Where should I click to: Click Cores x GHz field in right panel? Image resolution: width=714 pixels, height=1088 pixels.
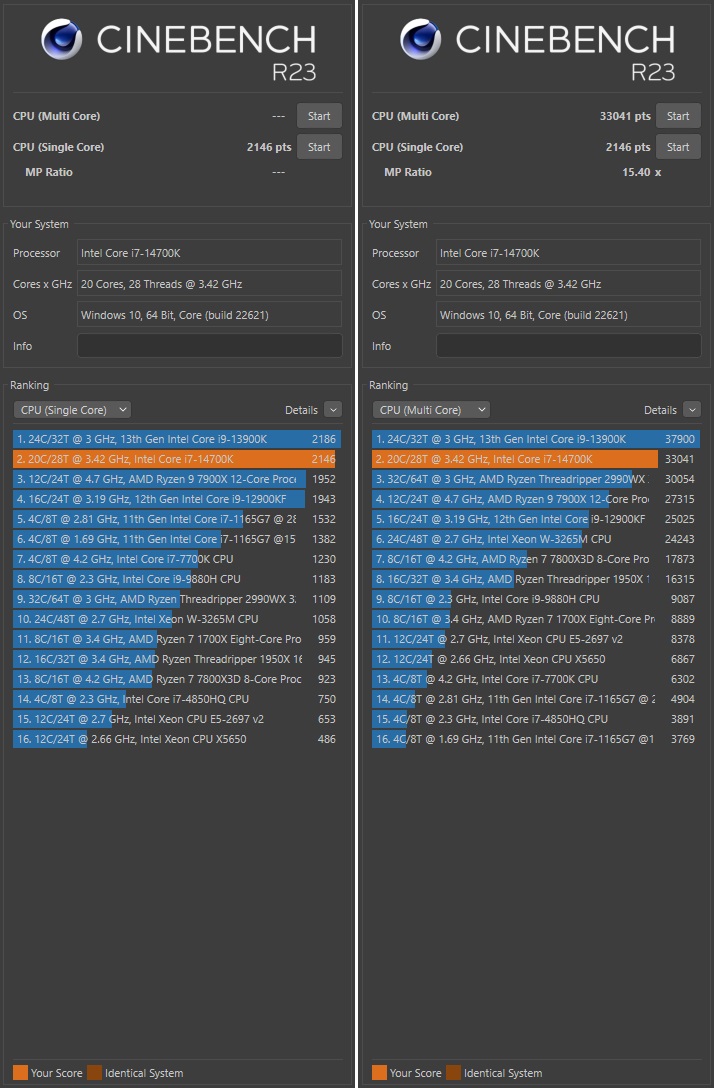coord(568,284)
